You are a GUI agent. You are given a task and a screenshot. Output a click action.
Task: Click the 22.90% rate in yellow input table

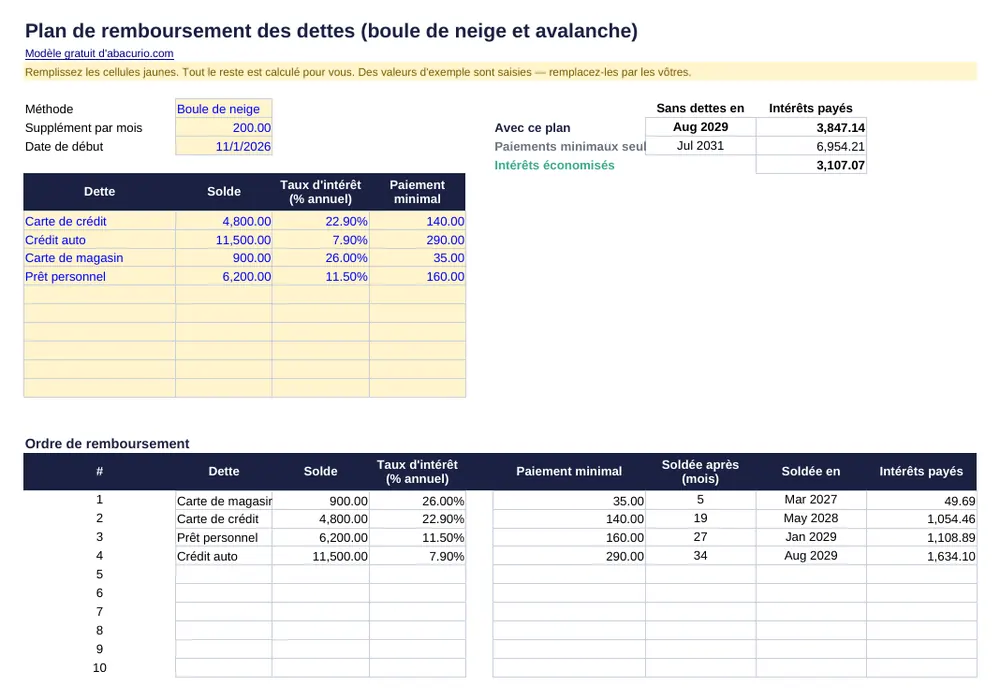321,221
